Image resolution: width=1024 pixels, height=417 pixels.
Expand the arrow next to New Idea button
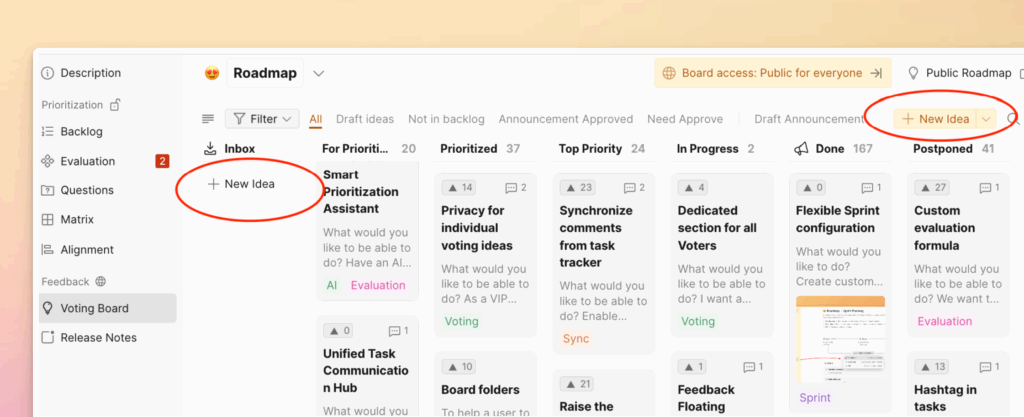coord(987,119)
